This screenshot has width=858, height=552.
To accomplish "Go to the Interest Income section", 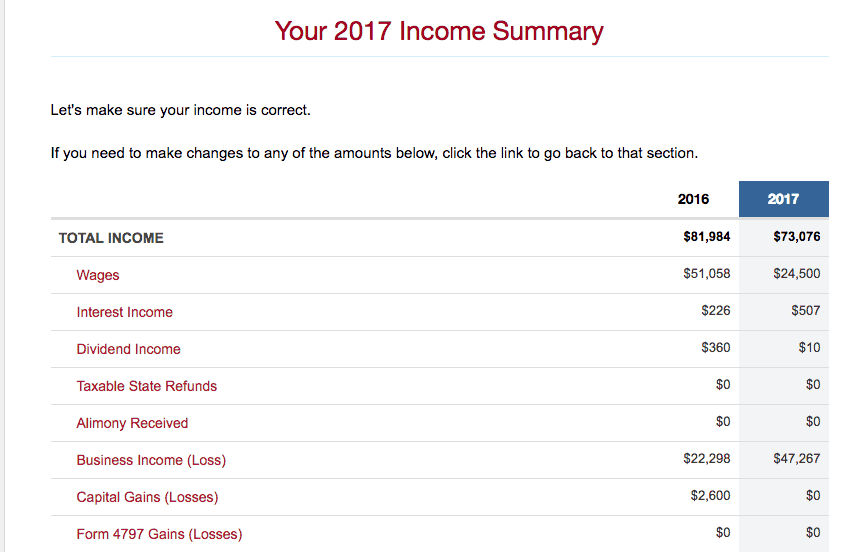I will click(124, 312).
